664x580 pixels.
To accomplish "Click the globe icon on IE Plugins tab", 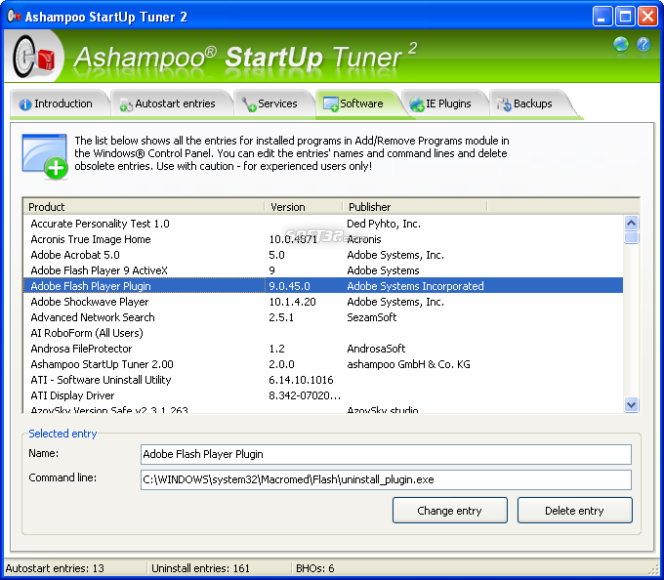I will pyautogui.click(x=417, y=104).
